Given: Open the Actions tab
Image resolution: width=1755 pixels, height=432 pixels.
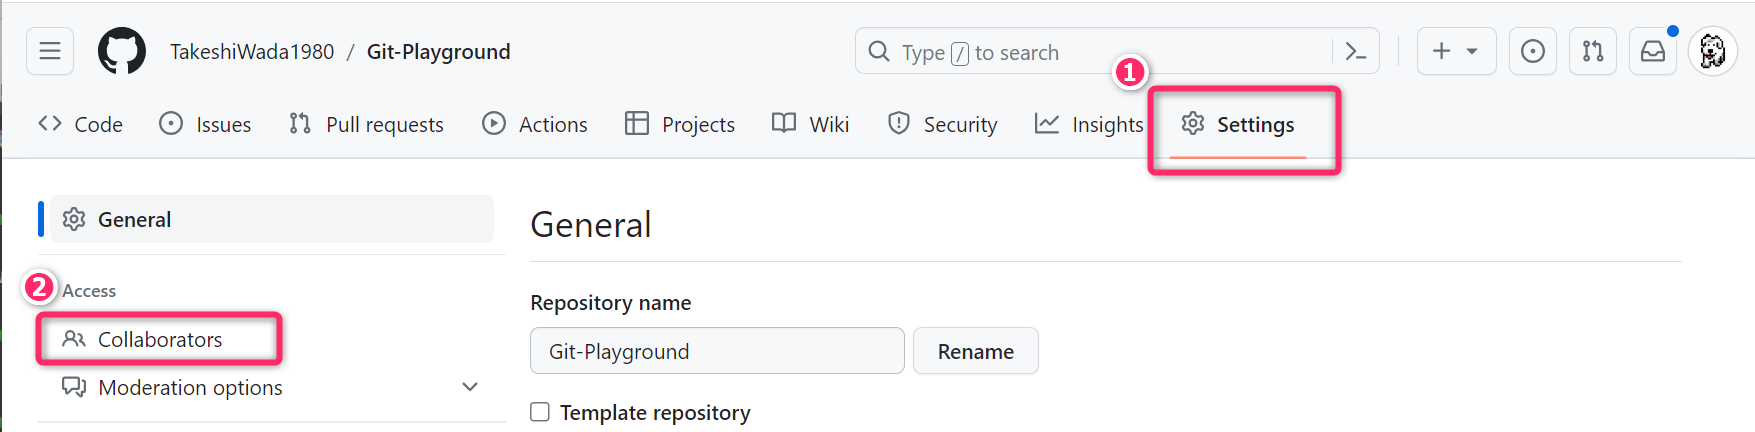Looking at the screenshot, I should pyautogui.click(x=535, y=124).
